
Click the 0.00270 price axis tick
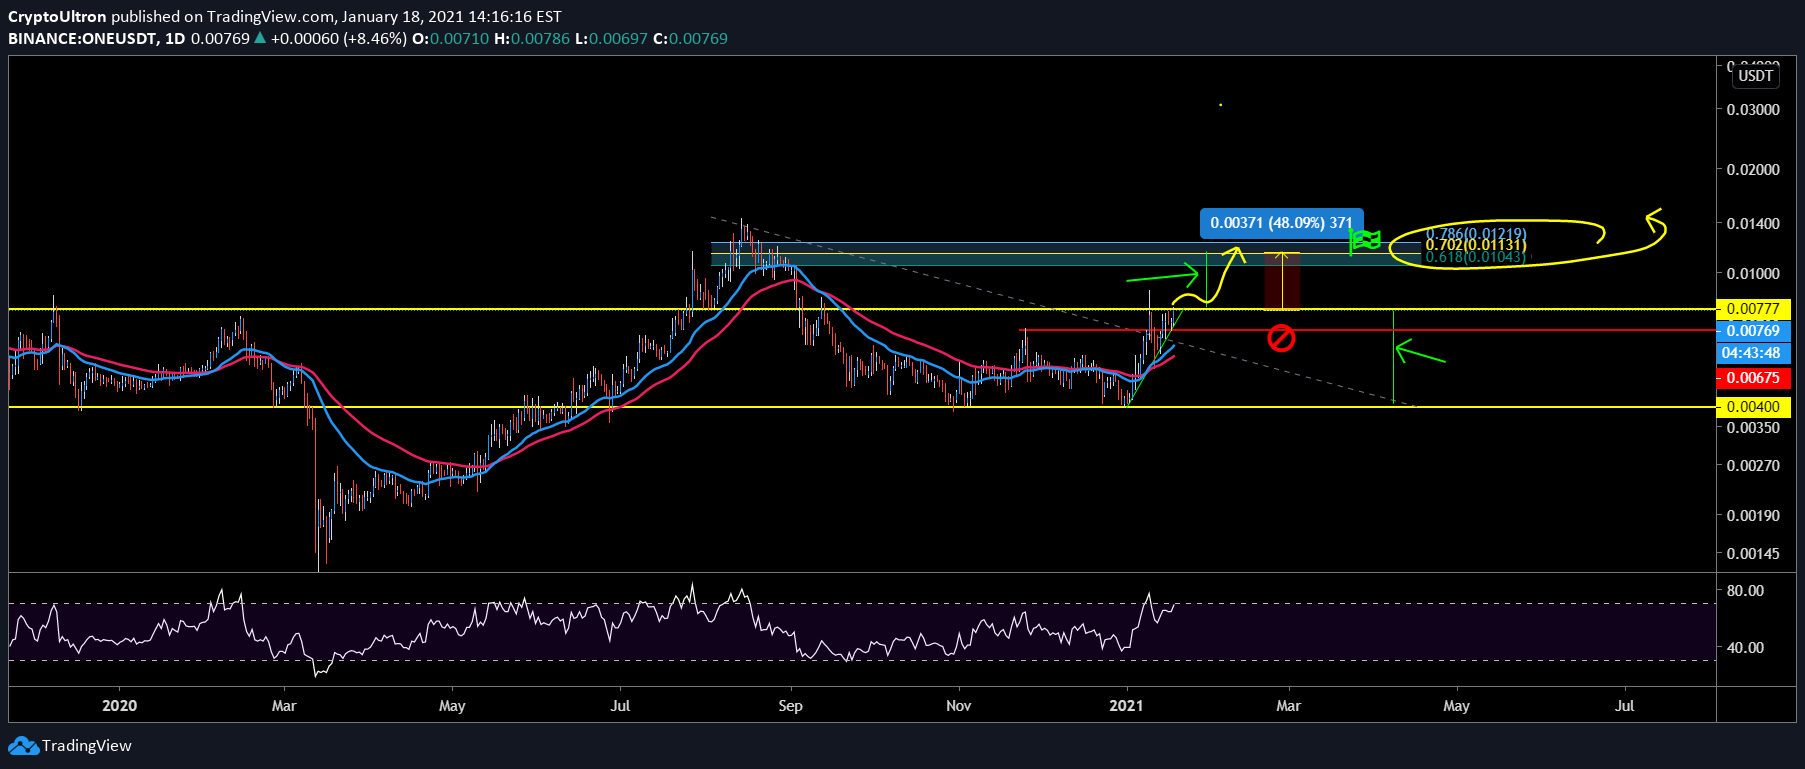(1753, 465)
